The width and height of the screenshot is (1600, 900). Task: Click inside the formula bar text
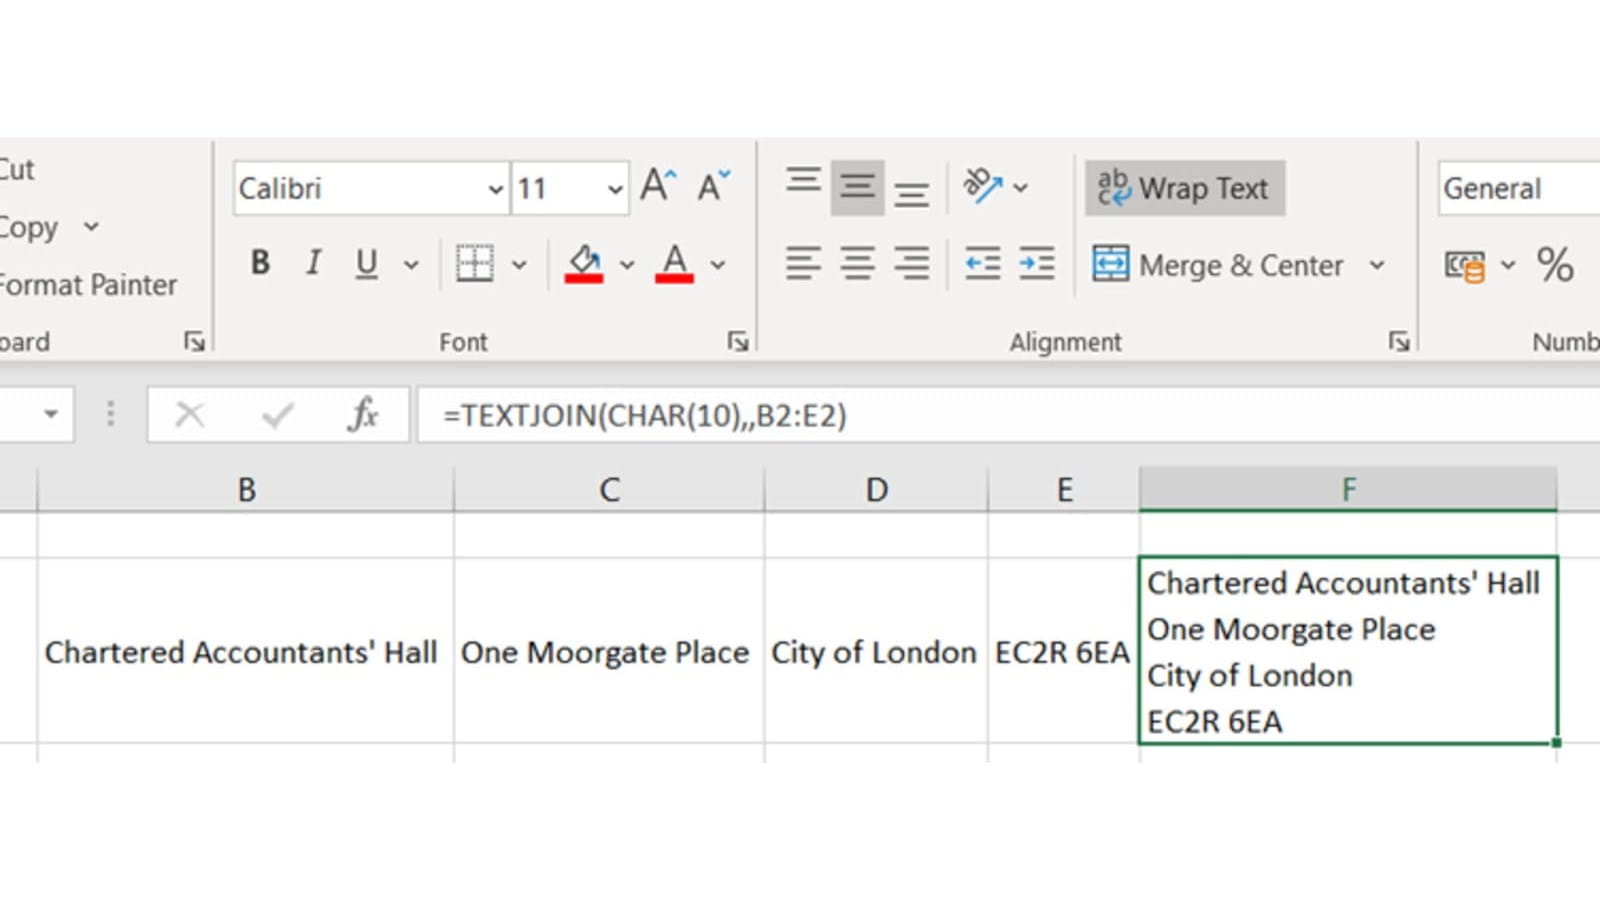pyautogui.click(x=645, y=415)
